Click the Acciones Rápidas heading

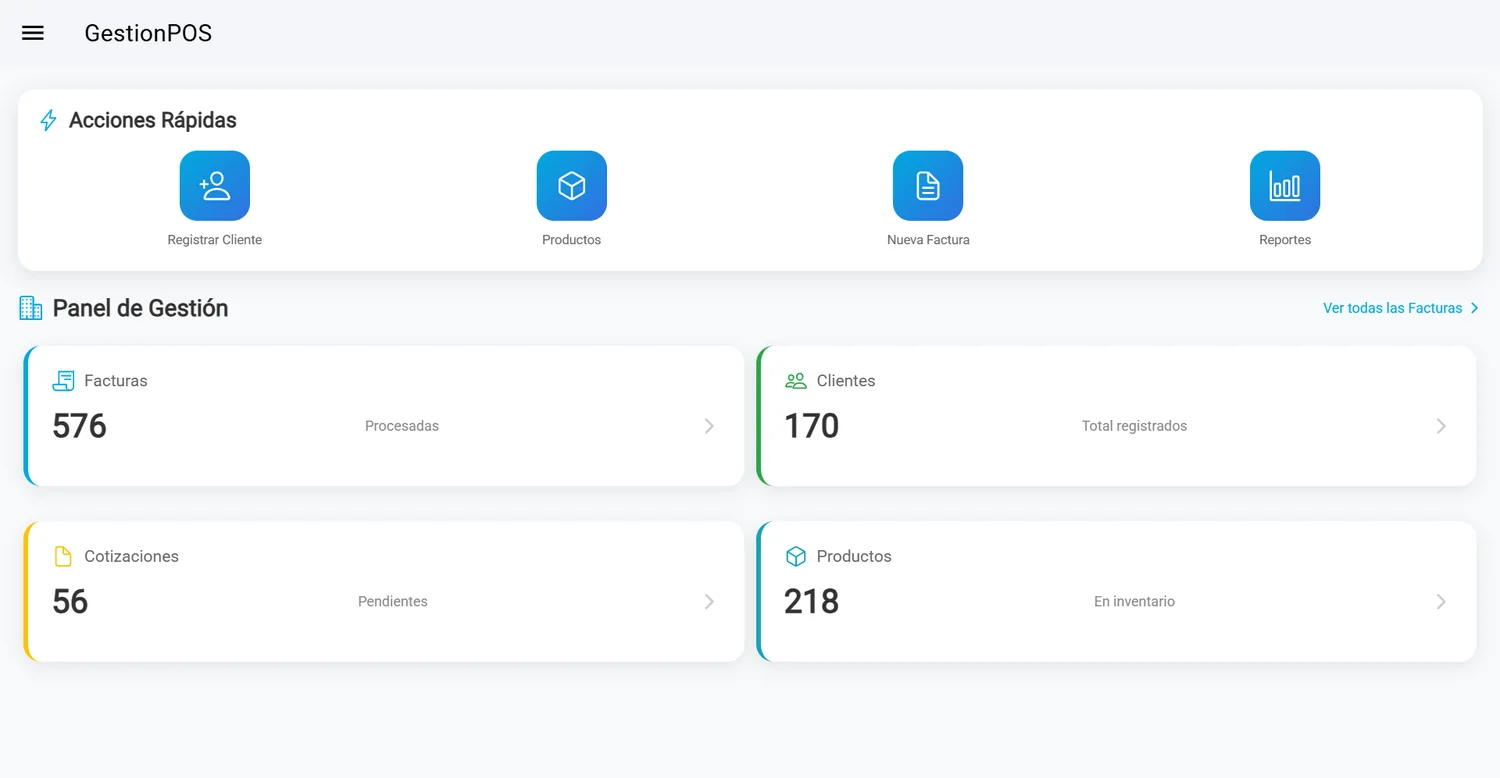click(x=153, y=120)
